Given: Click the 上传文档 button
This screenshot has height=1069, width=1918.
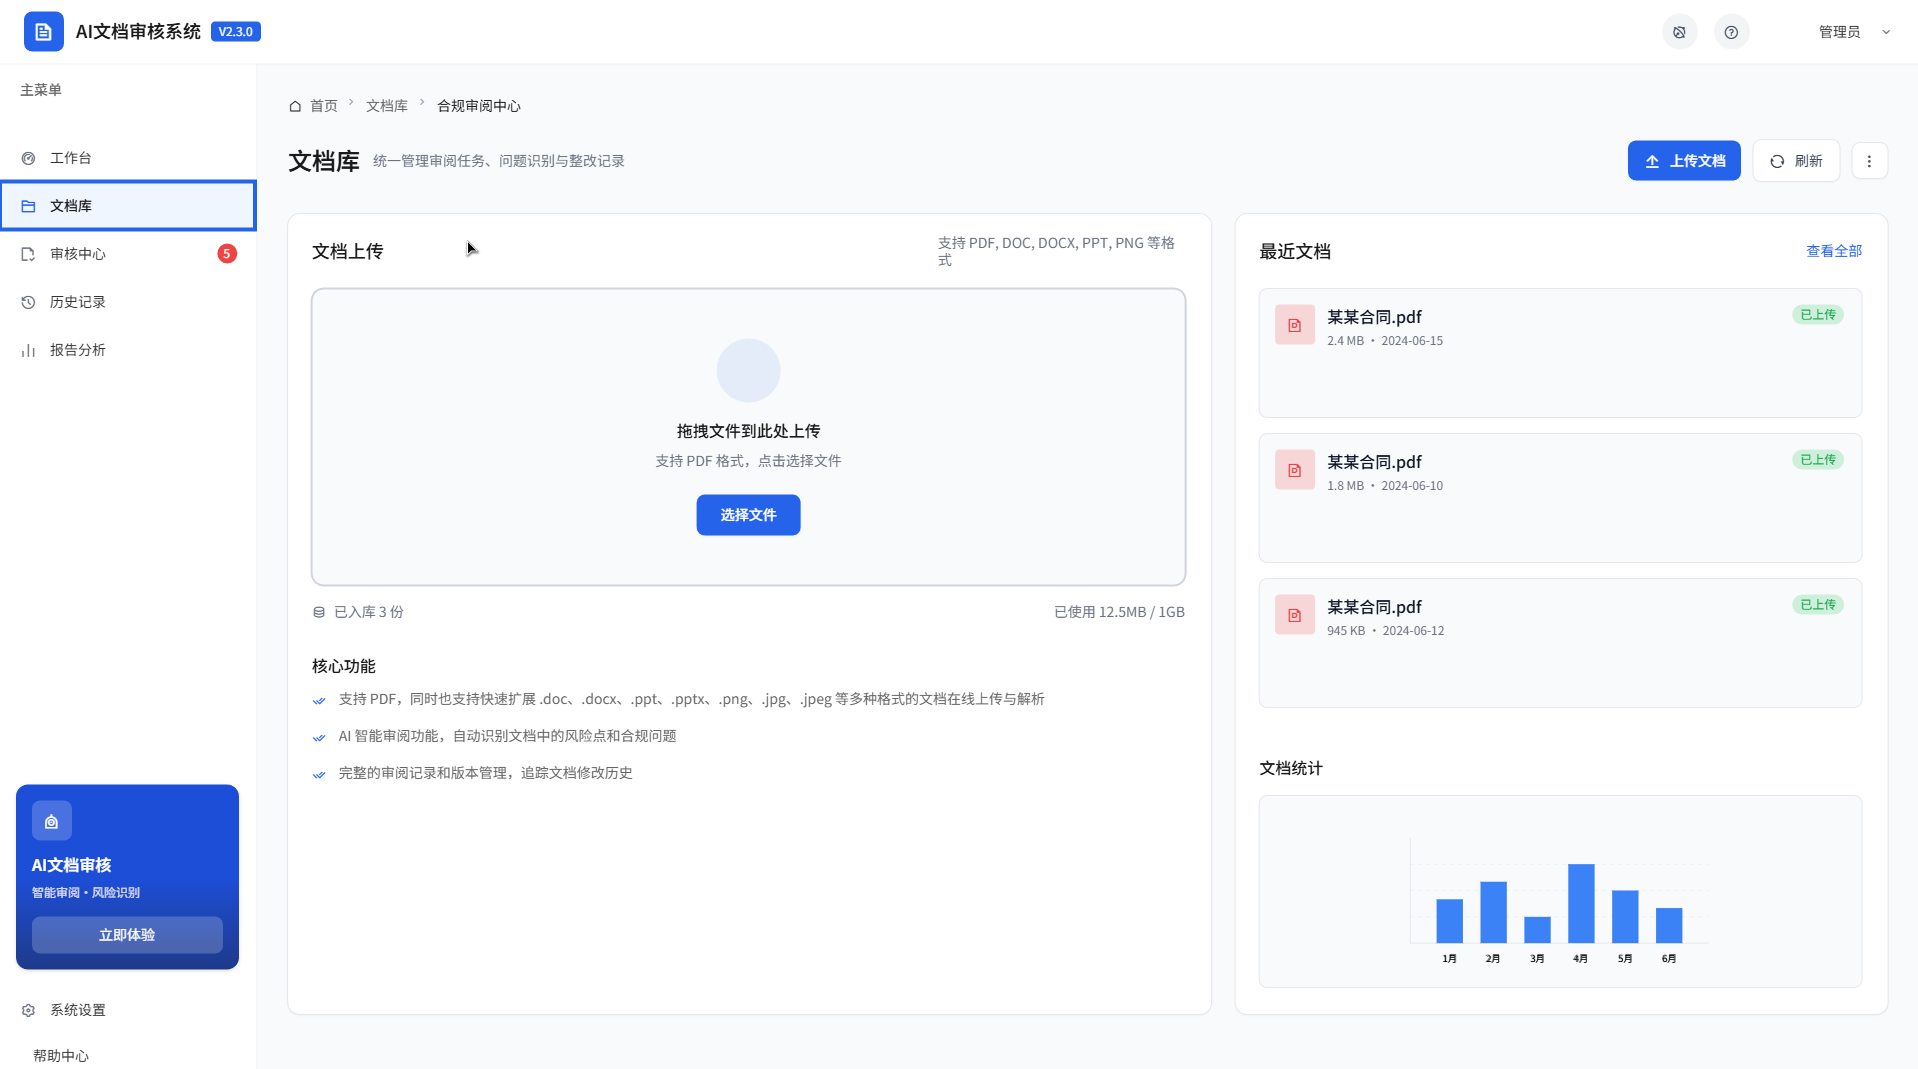Looking at the screenshot, I should click(x=1684, y=161).
